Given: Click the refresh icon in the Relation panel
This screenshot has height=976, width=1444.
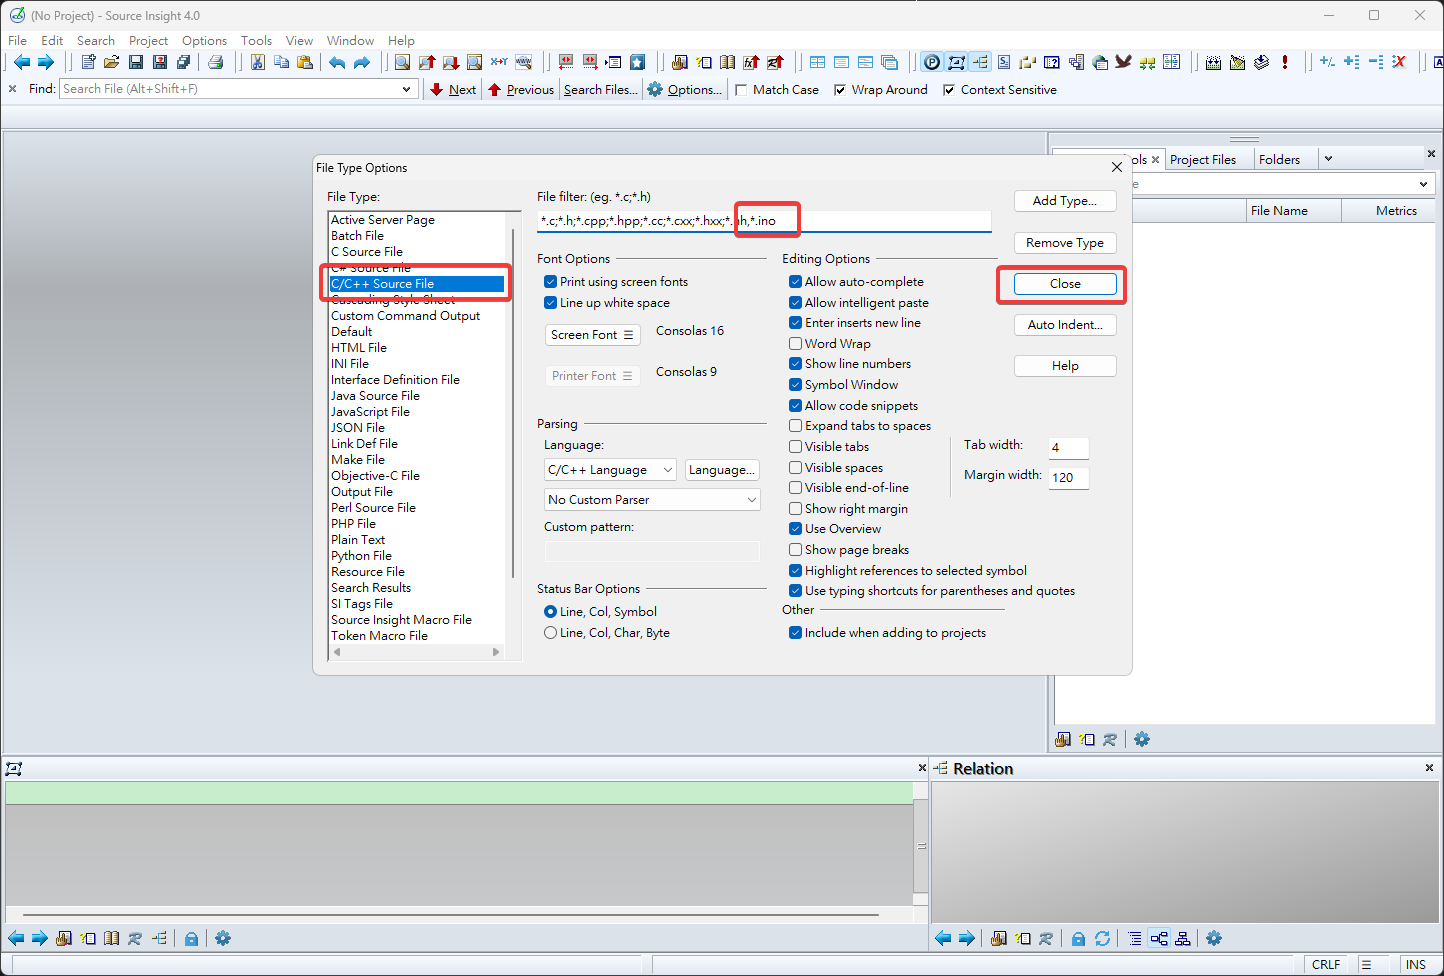Looking at the screenshot, I should click(1102, 938).
